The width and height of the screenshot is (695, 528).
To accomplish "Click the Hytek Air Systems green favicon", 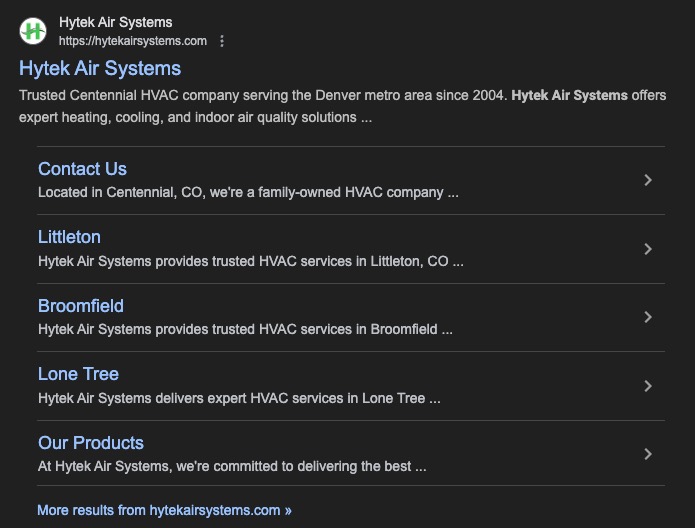I will pos(33,31).
